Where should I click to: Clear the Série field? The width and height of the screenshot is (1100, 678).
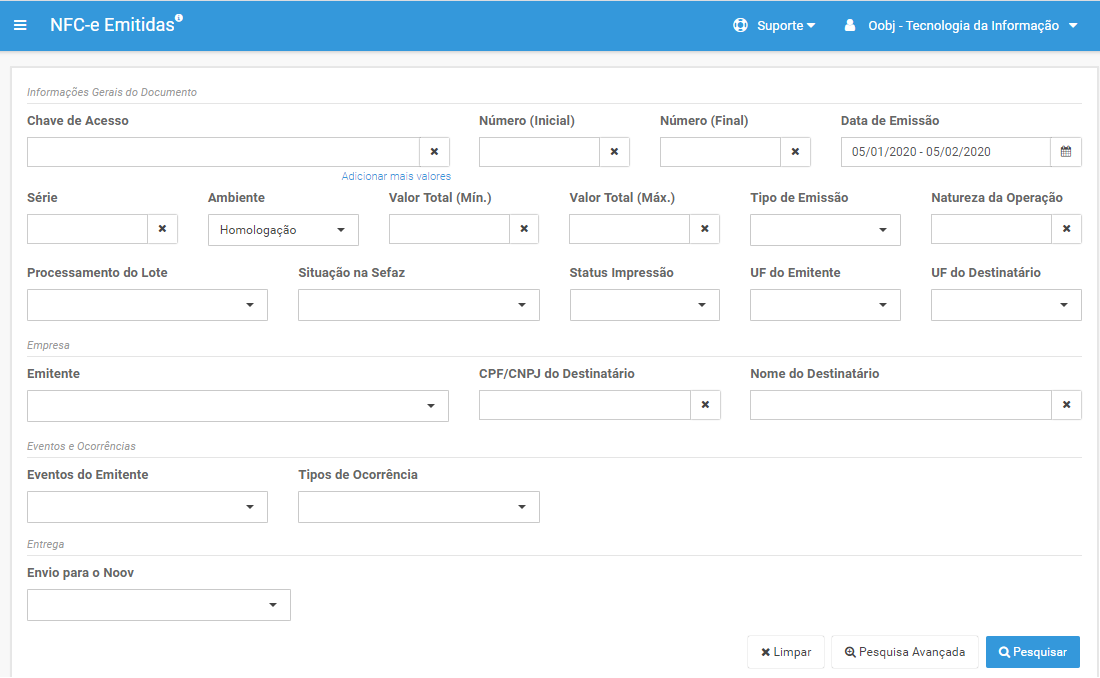162,229
